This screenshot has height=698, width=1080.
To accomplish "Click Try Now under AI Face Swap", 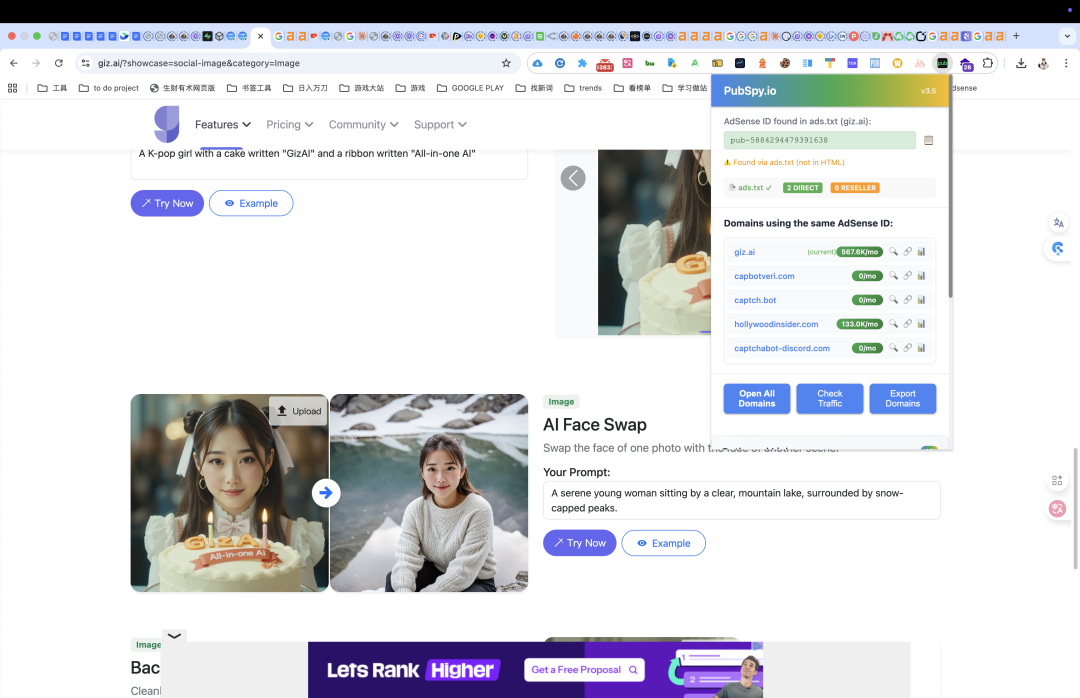I will (x=579, y=543).
